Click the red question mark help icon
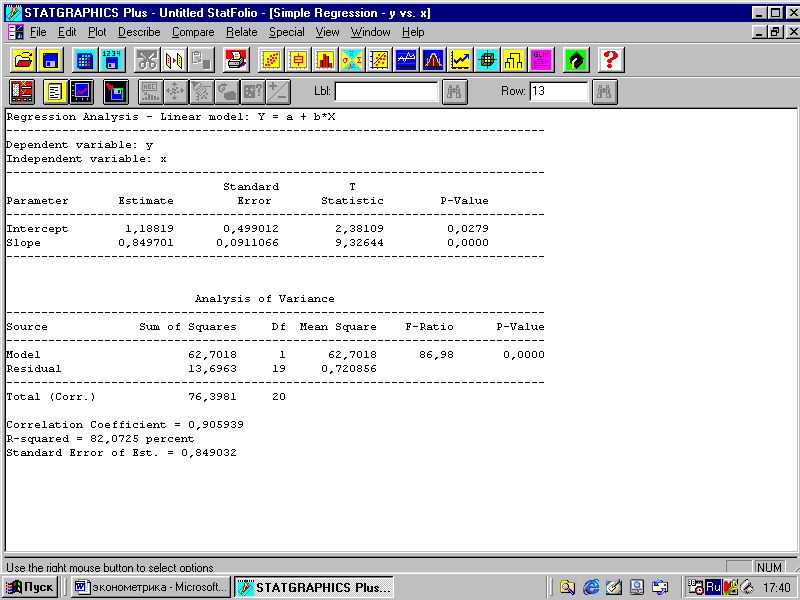Image resolution: width=800 pixels, height=600 pixels. pyautogui.click(x=610, y=60)
